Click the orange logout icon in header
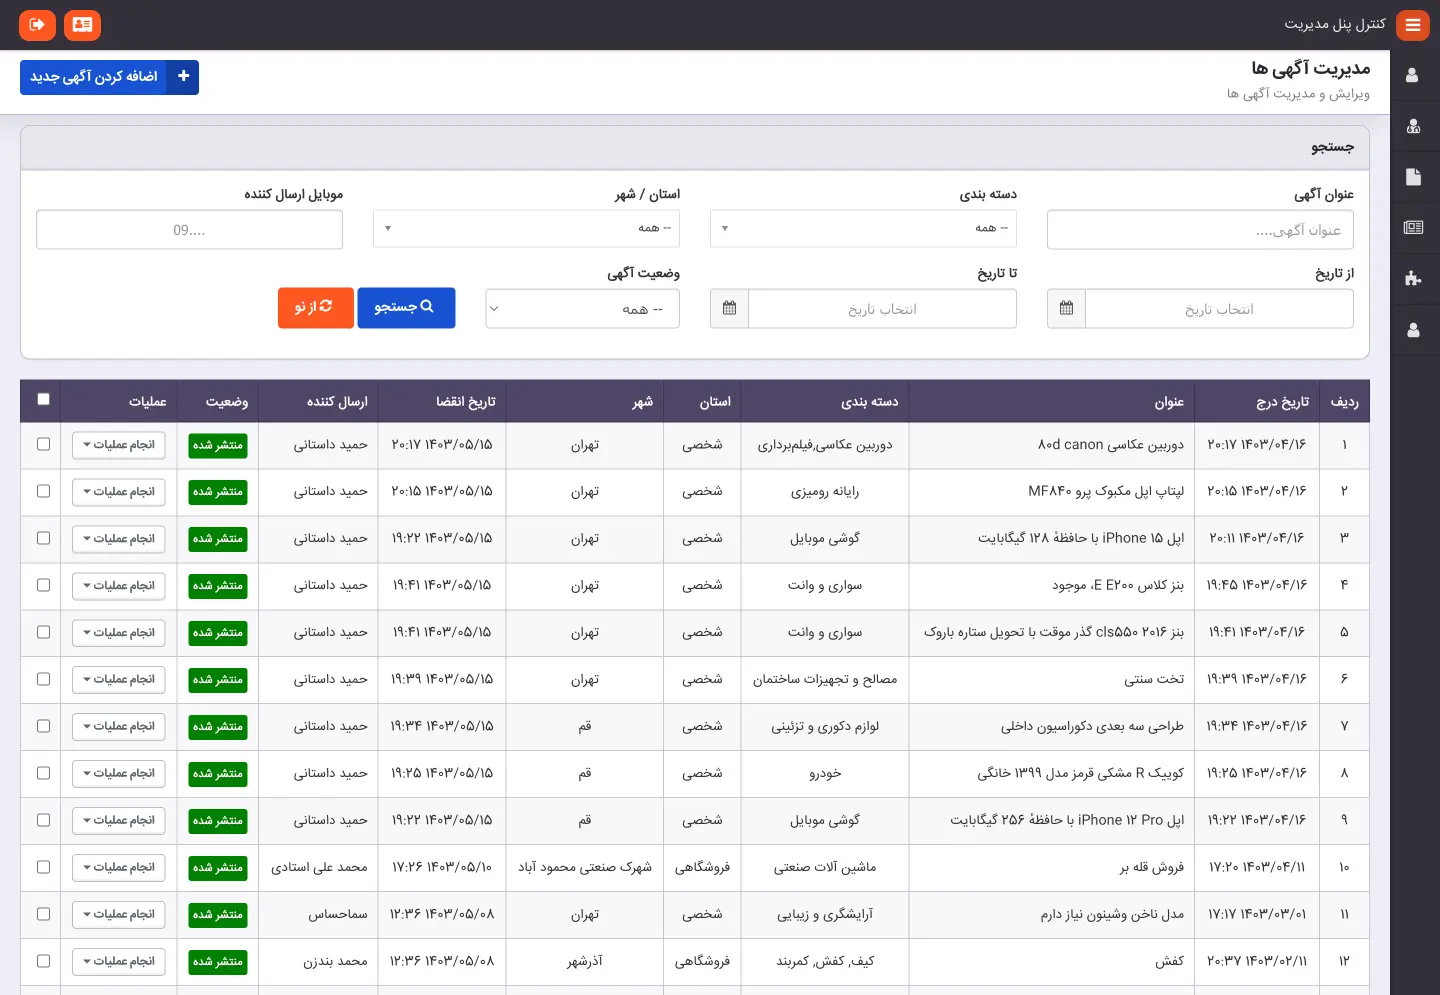 coord(37,25)
